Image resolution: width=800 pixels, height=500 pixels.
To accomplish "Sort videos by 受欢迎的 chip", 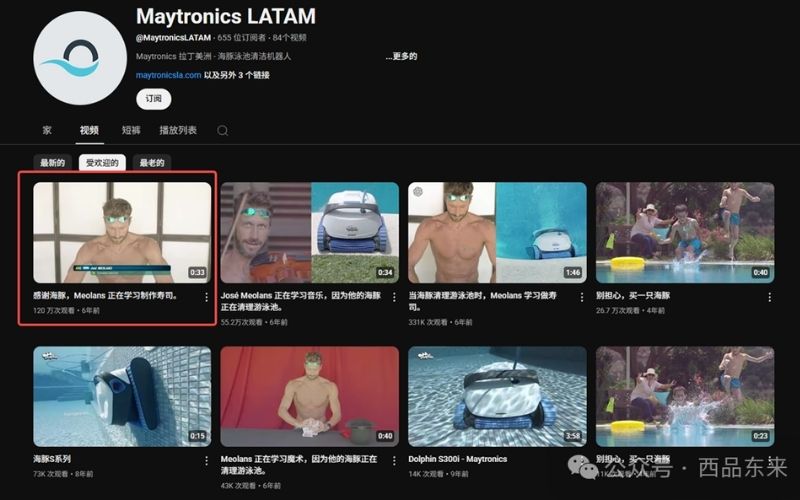I will coord(102,163).
